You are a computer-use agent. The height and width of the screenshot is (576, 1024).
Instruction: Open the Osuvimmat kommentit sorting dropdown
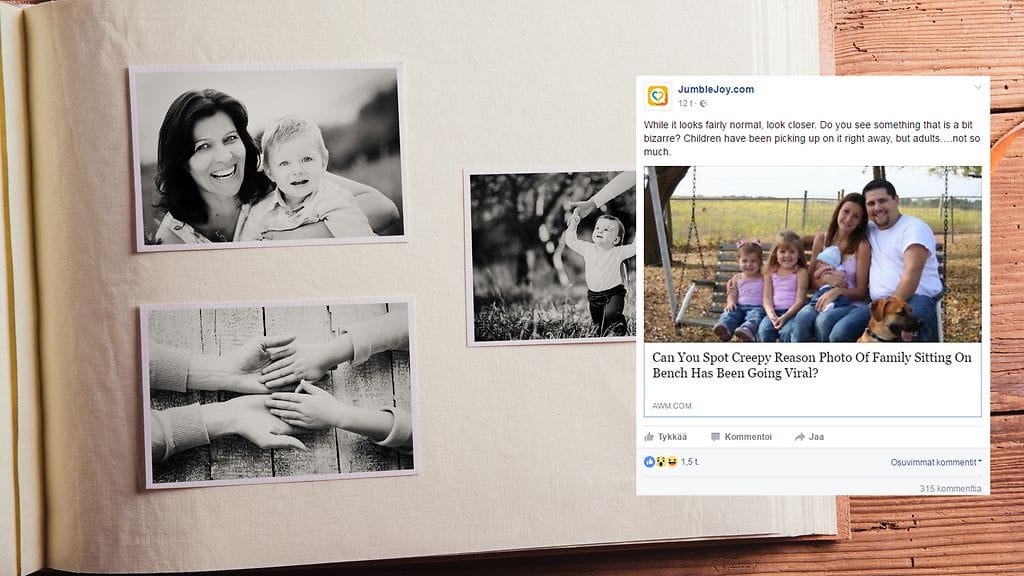(936, 462)
